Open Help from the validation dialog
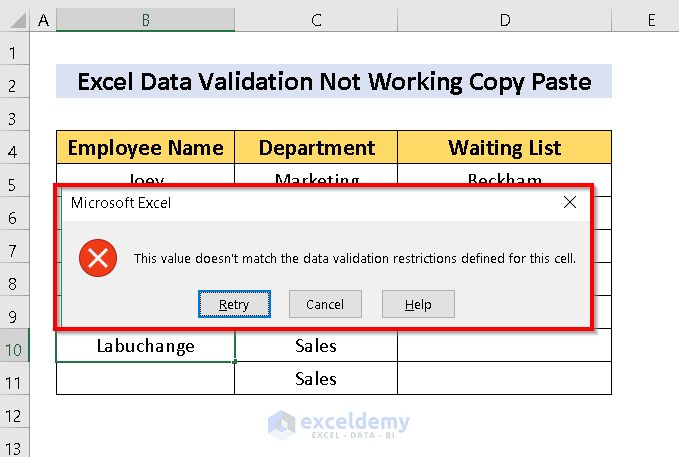The image size is (679, 457). click(x=418, y=304)
